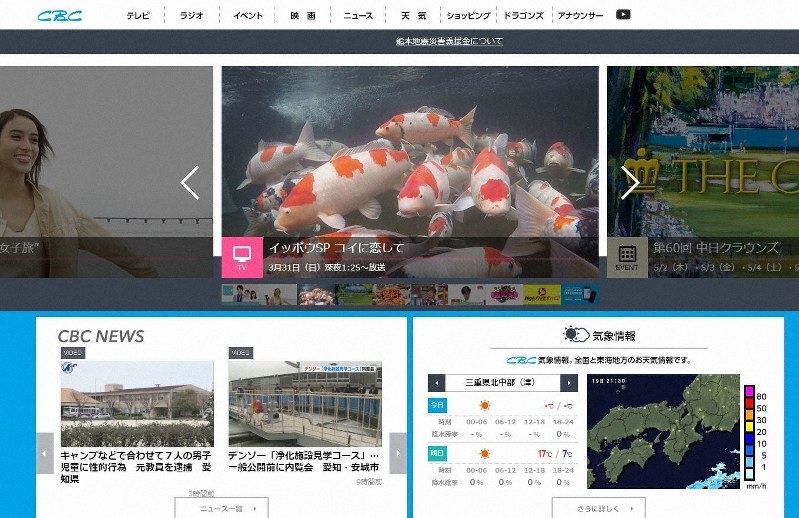
Task: Open the ニュース一覧 button
Action: pyautogui.click(x=222, y=508)
